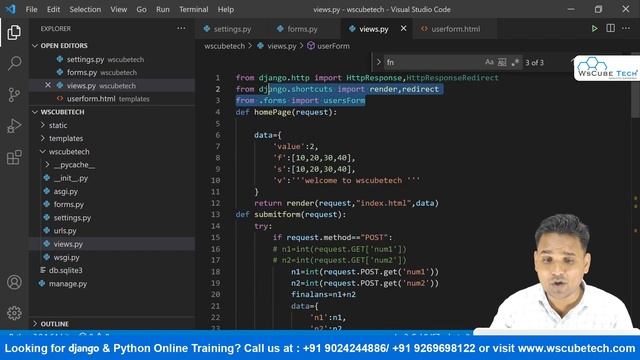Open settings.py in wscubetech folder tree
The height and width of the screenshot is (360, 640).
[x=72, y=218]
